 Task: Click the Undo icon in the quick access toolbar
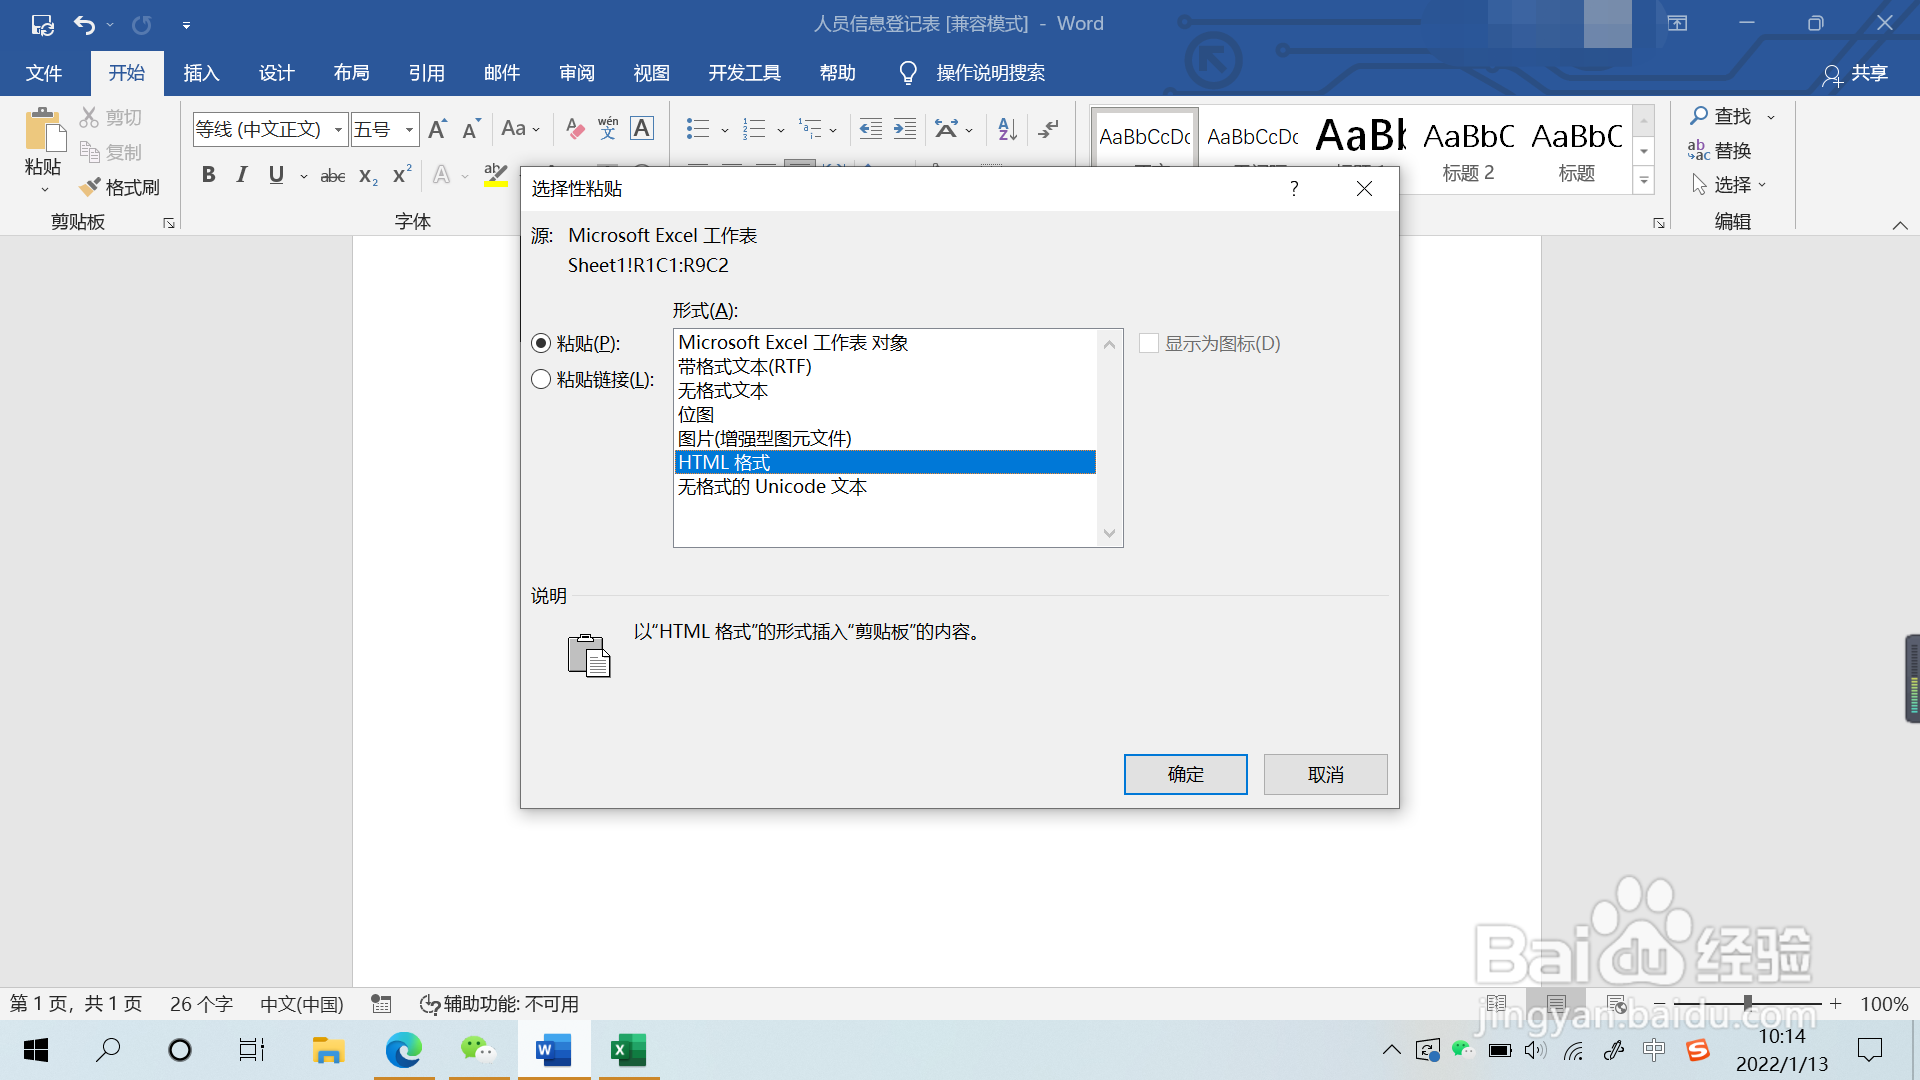tap(84, 24)
